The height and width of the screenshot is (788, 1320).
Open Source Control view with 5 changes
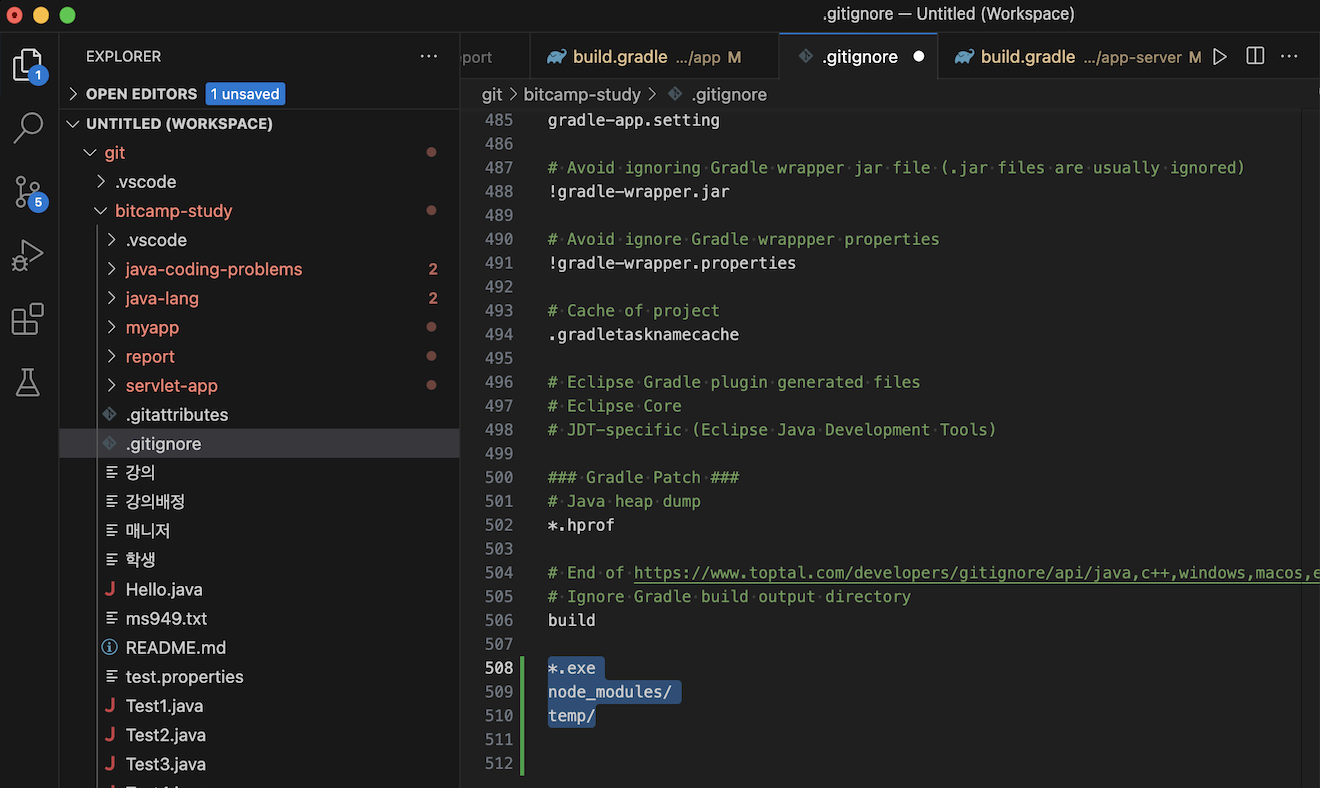(x=28, y=192)
